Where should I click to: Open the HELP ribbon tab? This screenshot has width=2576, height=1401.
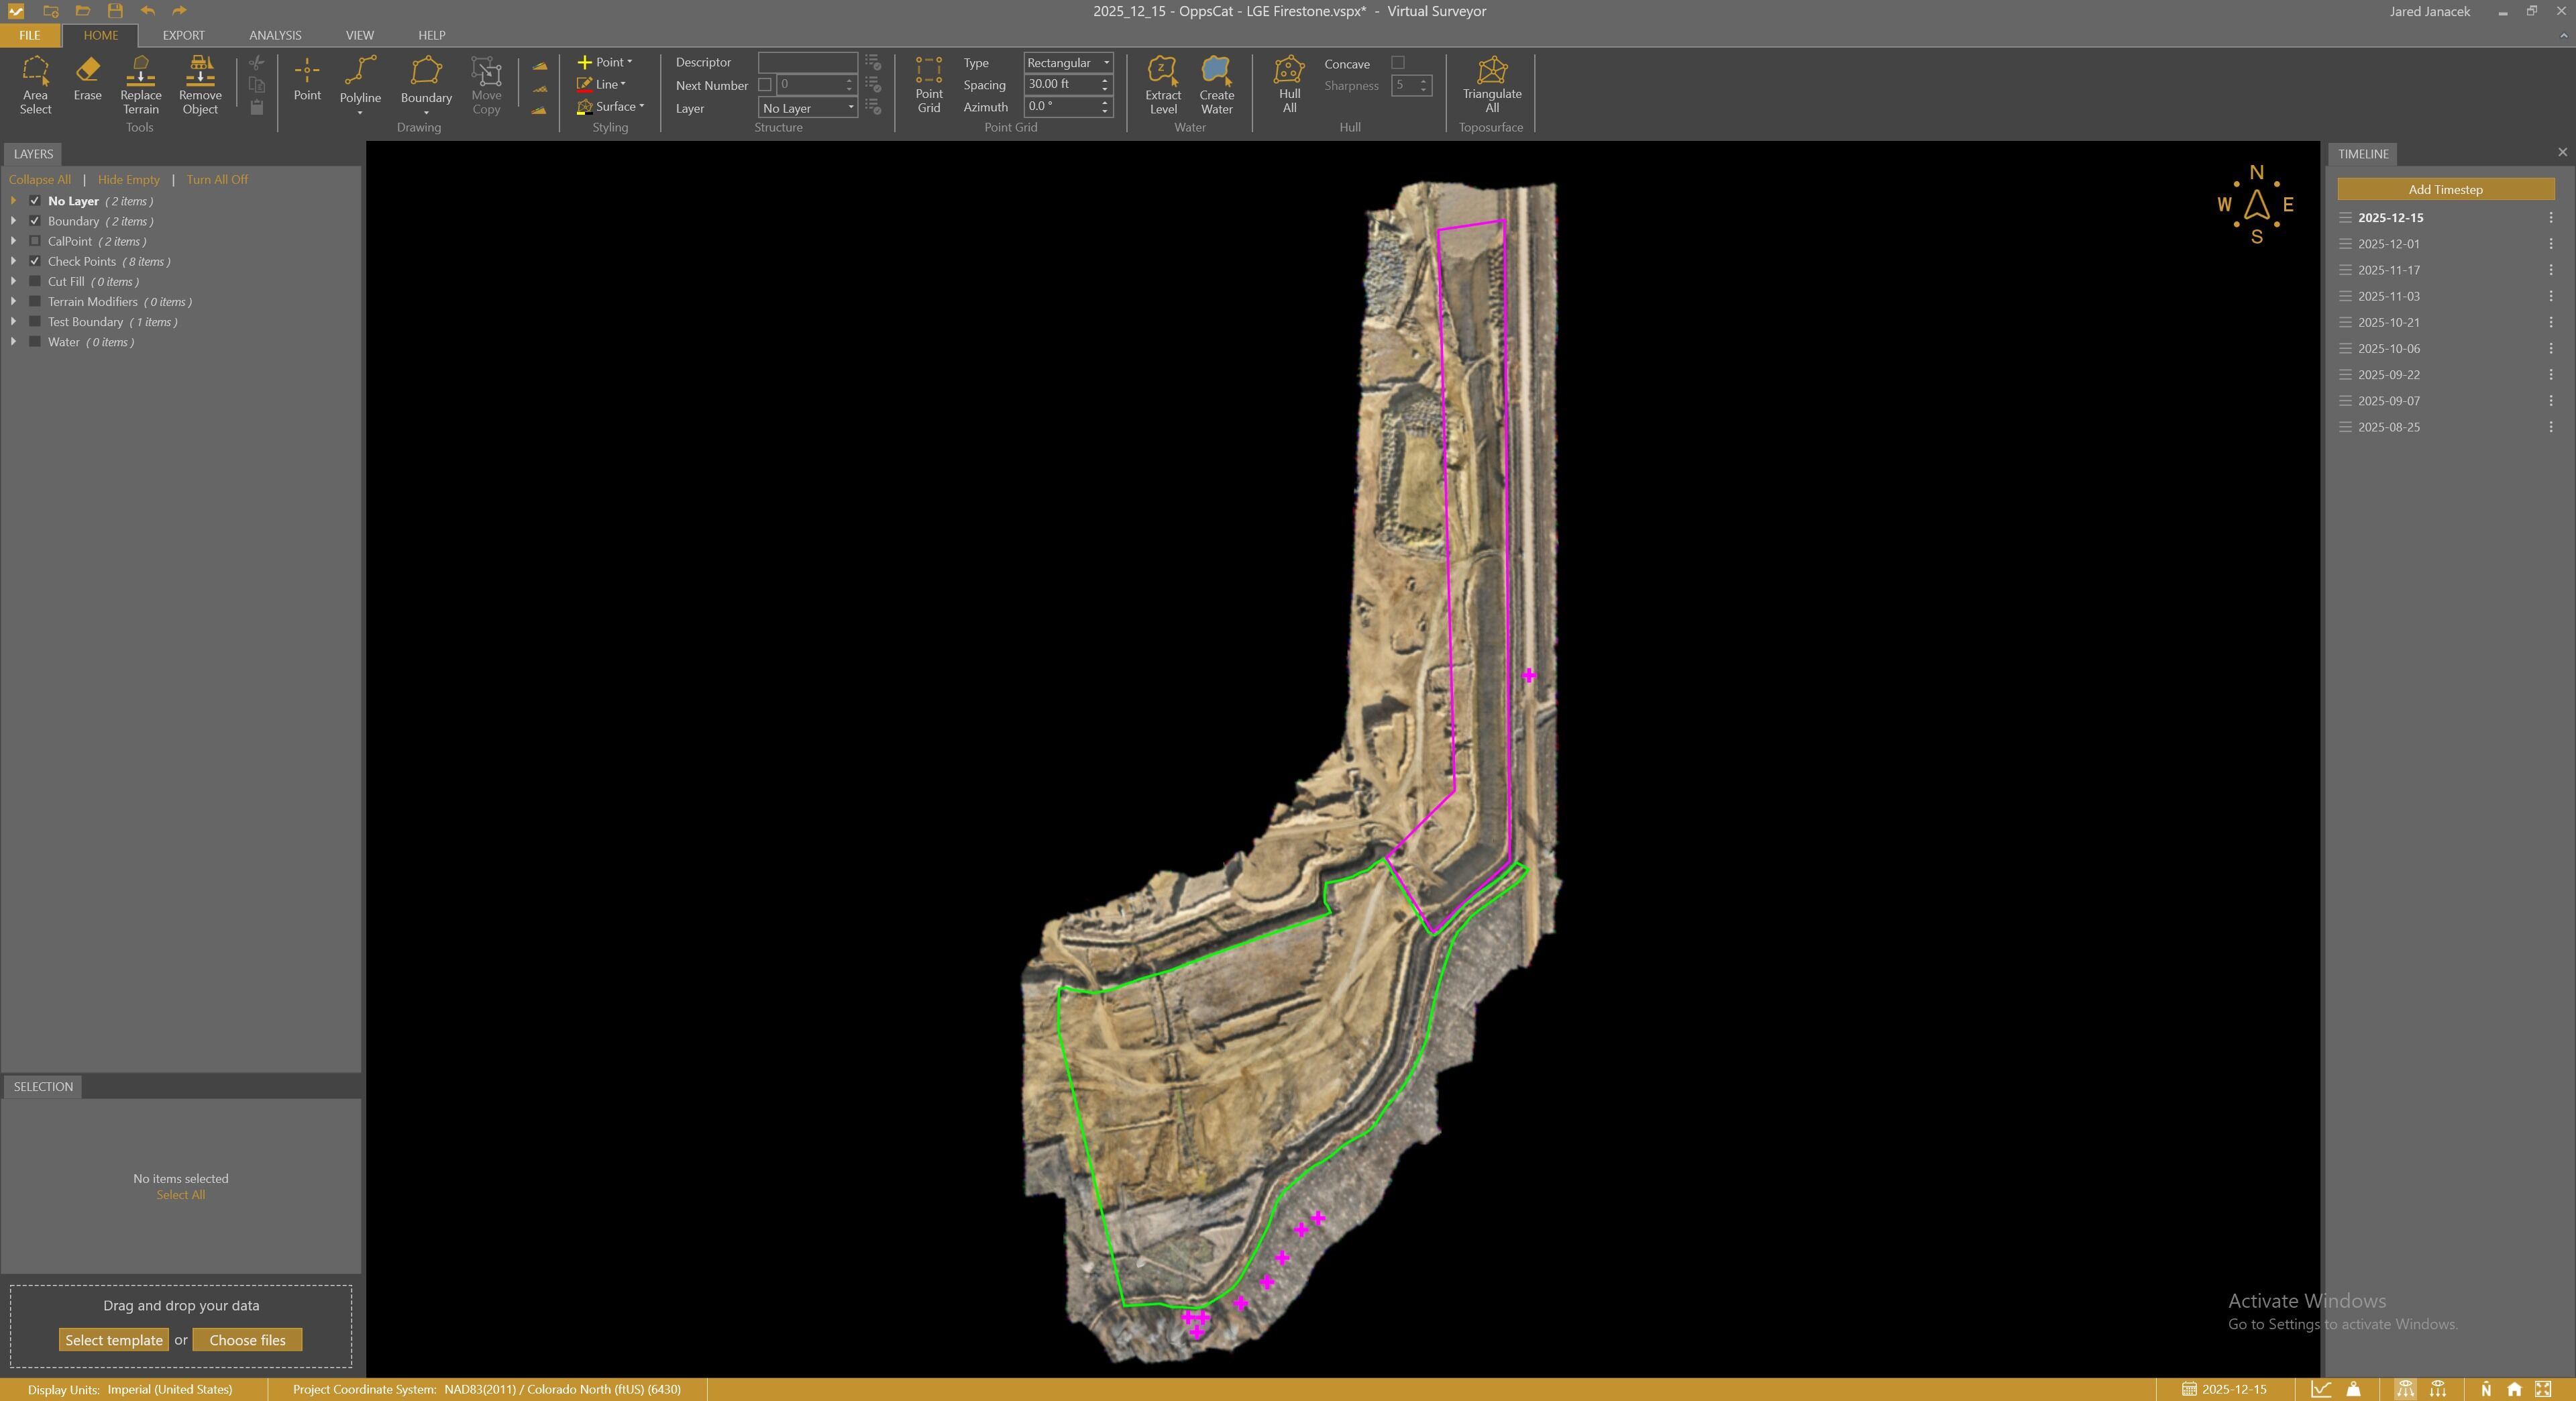(x=431, y=35)
